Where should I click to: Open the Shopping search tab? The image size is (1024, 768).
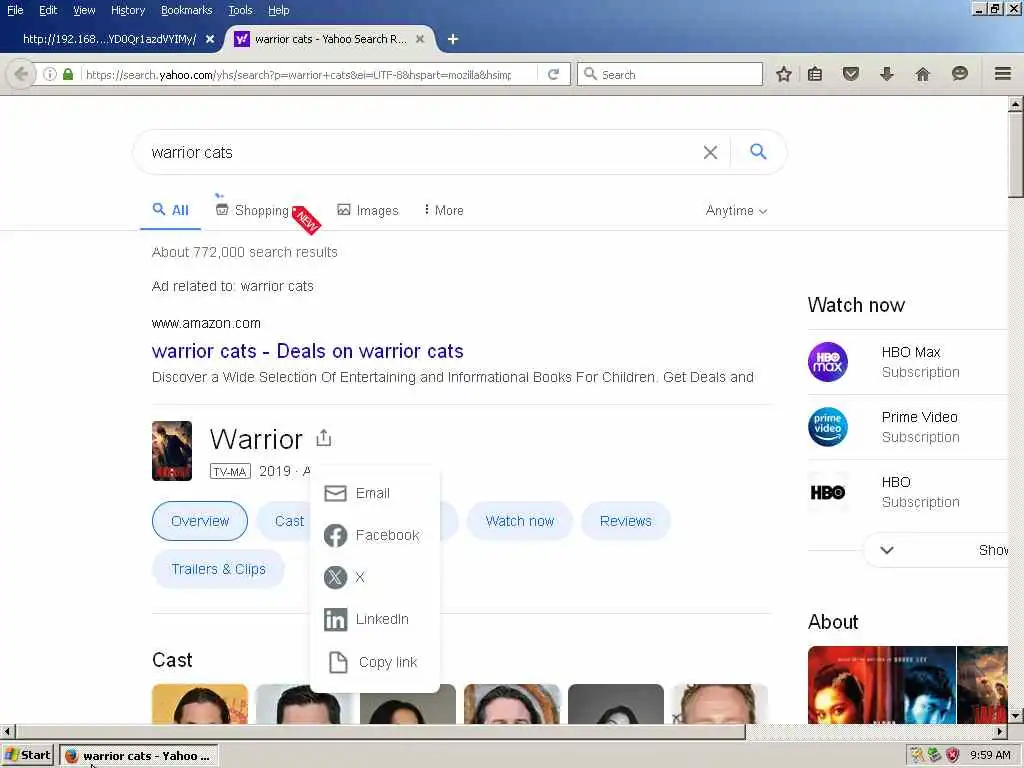tap(252, 210)
